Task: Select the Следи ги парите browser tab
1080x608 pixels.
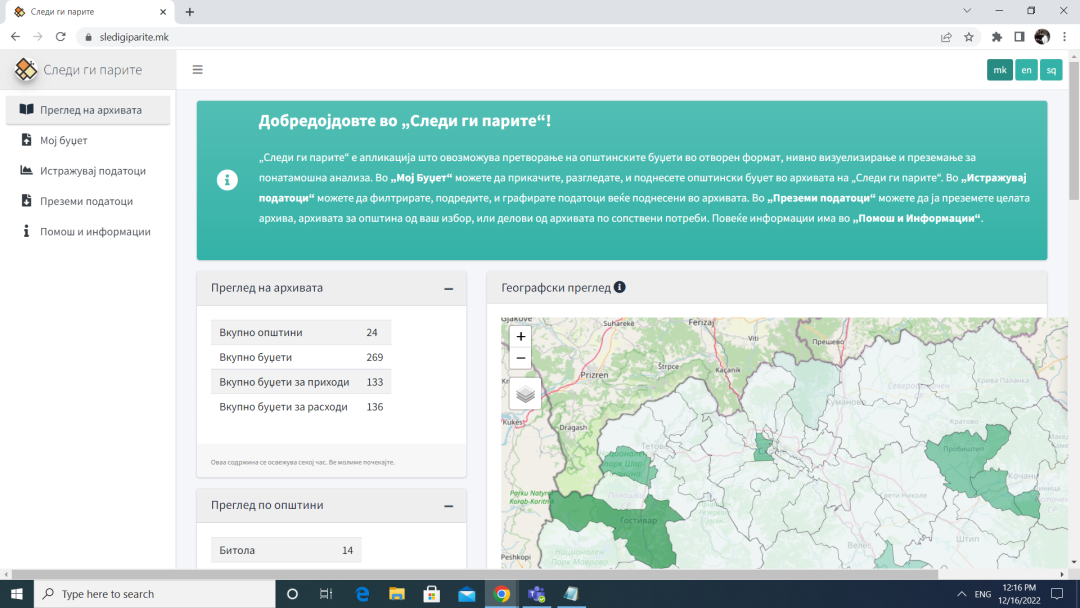Action: pos(90,12)
